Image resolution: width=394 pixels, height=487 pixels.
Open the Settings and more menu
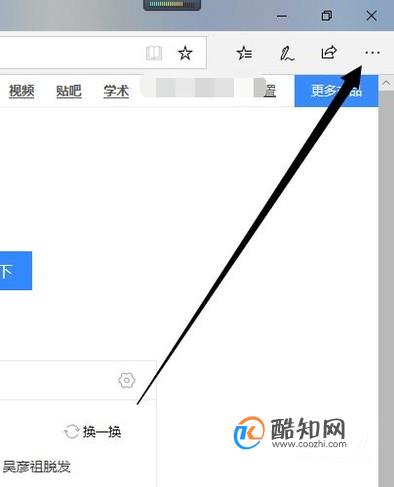(x=372, y=53)
